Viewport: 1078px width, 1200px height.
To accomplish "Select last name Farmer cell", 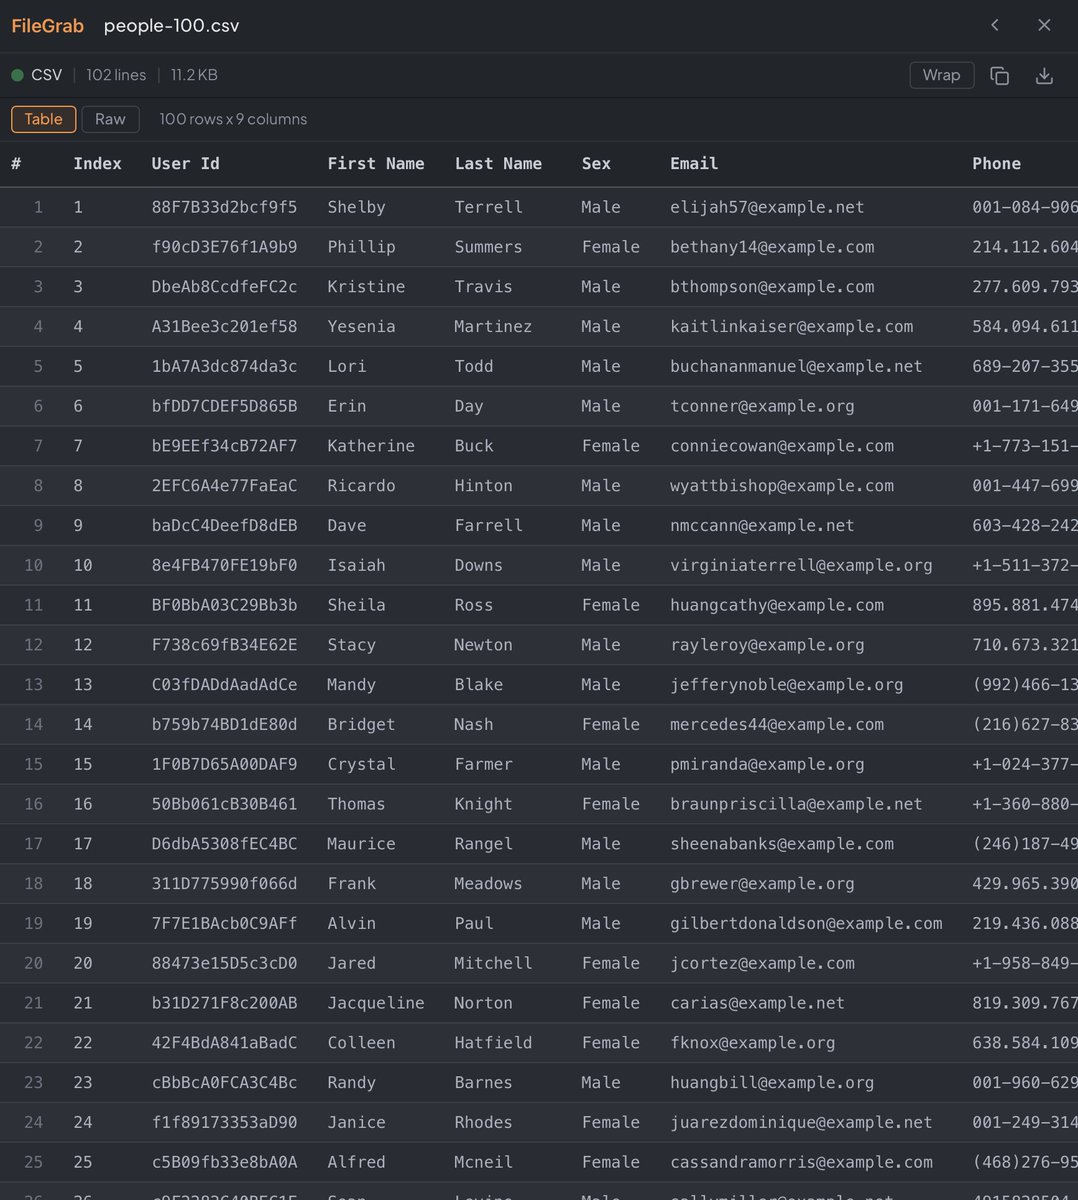I will pos(483,764).
